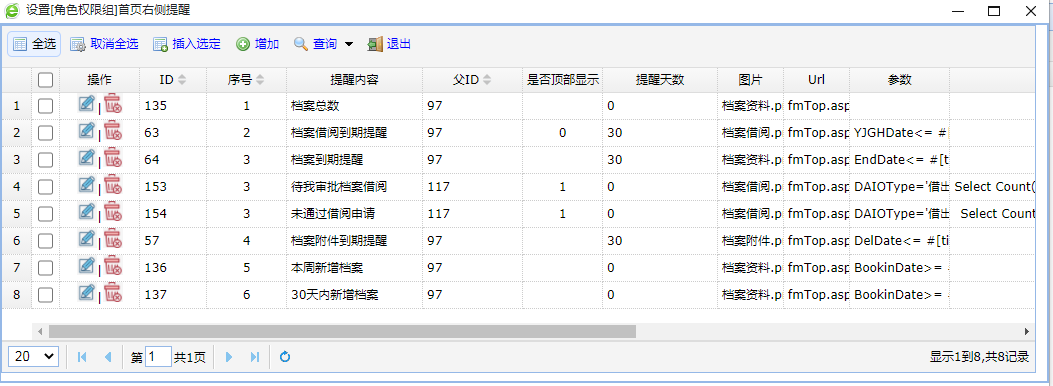Screen dimensions: 1053x386
Task: Click edit icon for 待我审批档案借阅 row
Action: click(x=87, y=185)
